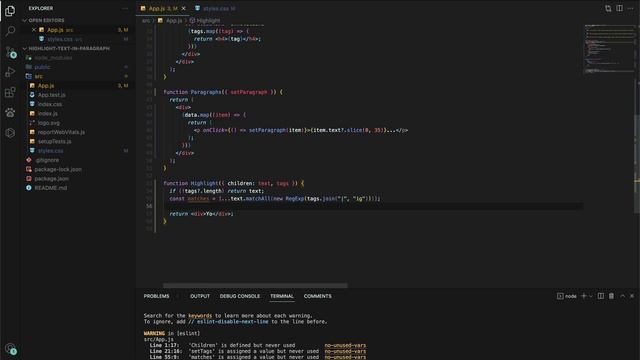640x360 pixels.
Task: Open index.js from the file tree
Action: tap(47, 113)
